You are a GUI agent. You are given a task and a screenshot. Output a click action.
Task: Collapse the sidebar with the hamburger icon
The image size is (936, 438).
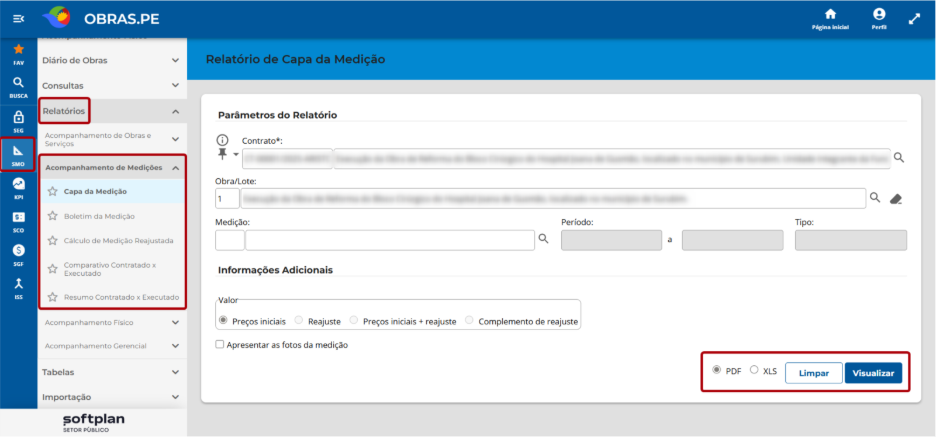click(x=18, y=19)
